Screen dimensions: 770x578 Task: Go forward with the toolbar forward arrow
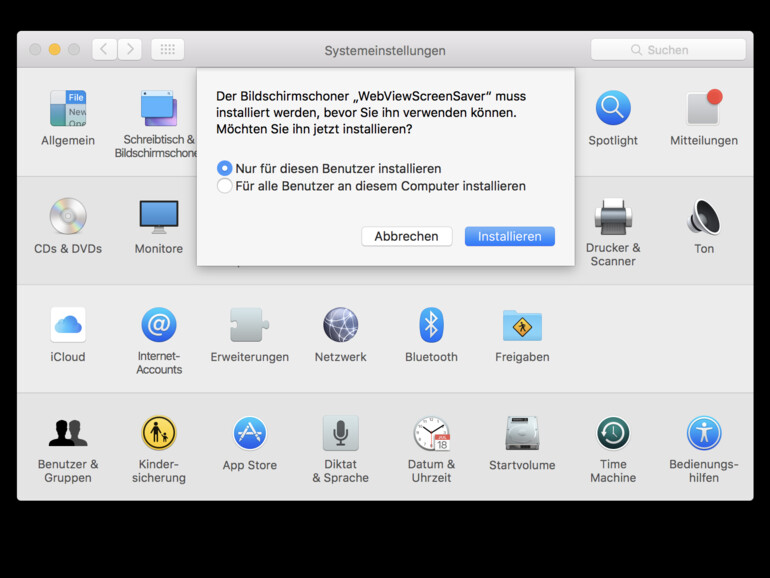coord(130,49)
